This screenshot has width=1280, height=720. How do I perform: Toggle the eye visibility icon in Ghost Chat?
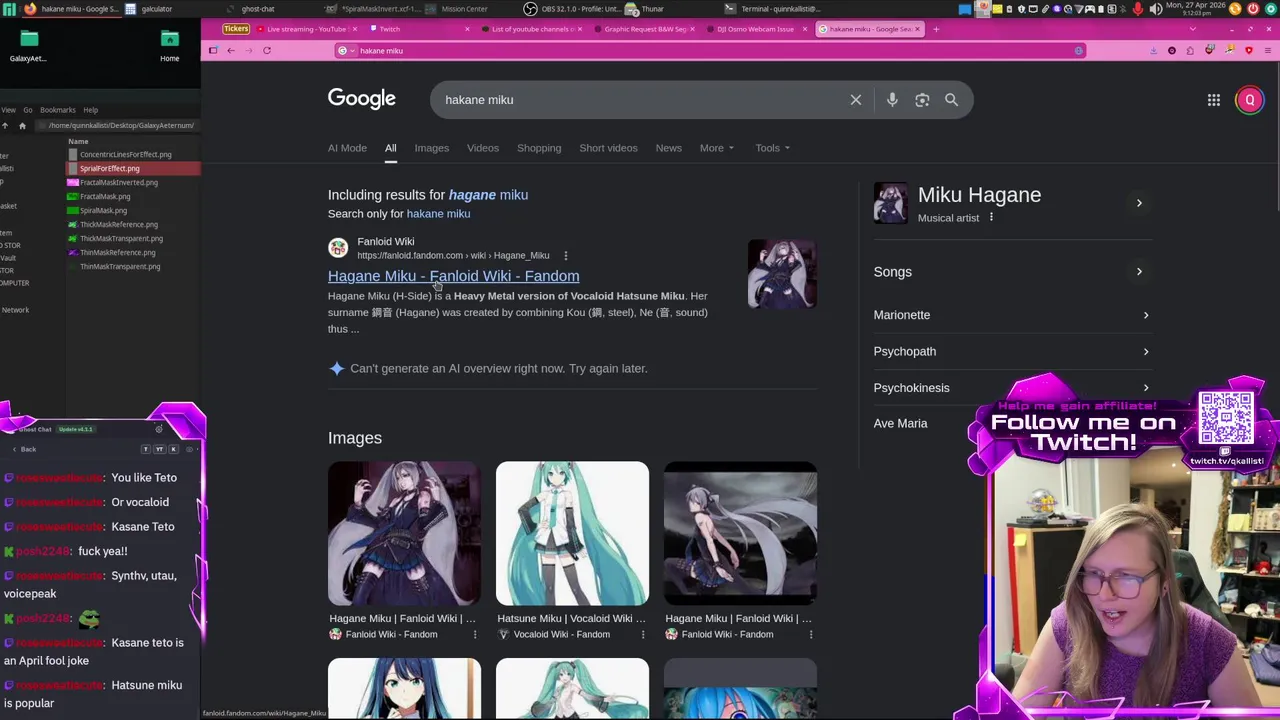tap(190, 449)
